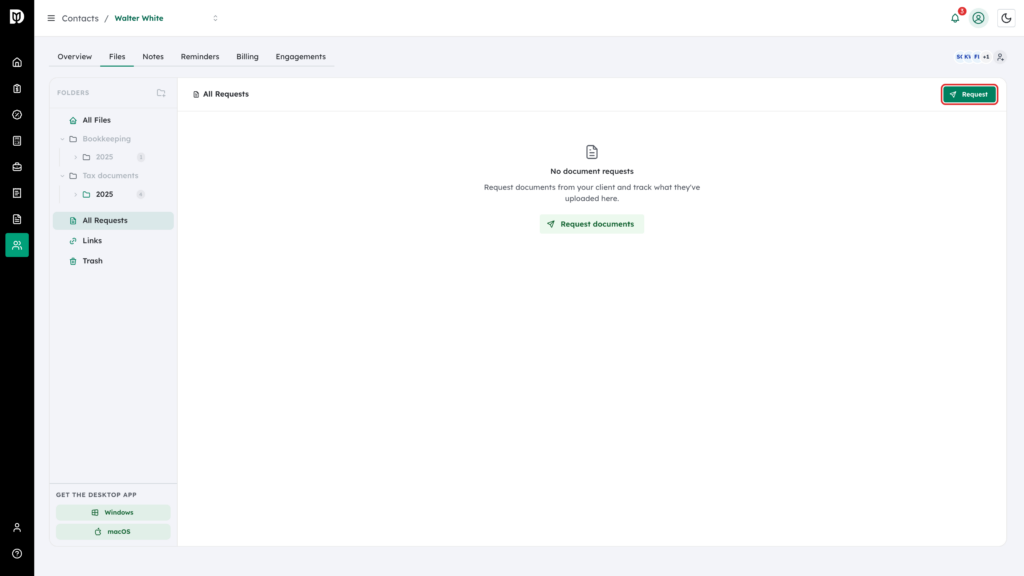Click the app logo in the sidebar

click(x=17, y=16)
